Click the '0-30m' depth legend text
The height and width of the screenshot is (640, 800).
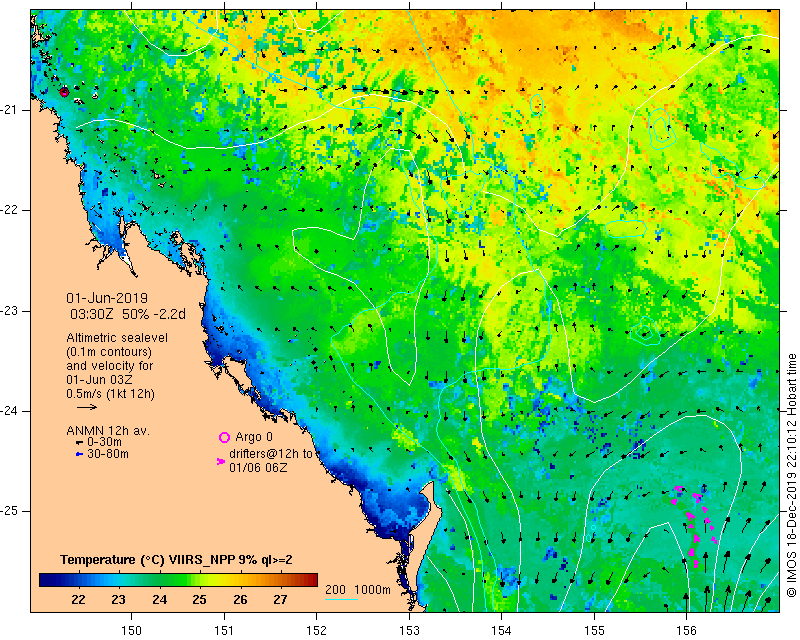pyautogui.click(x=105, y=442)
